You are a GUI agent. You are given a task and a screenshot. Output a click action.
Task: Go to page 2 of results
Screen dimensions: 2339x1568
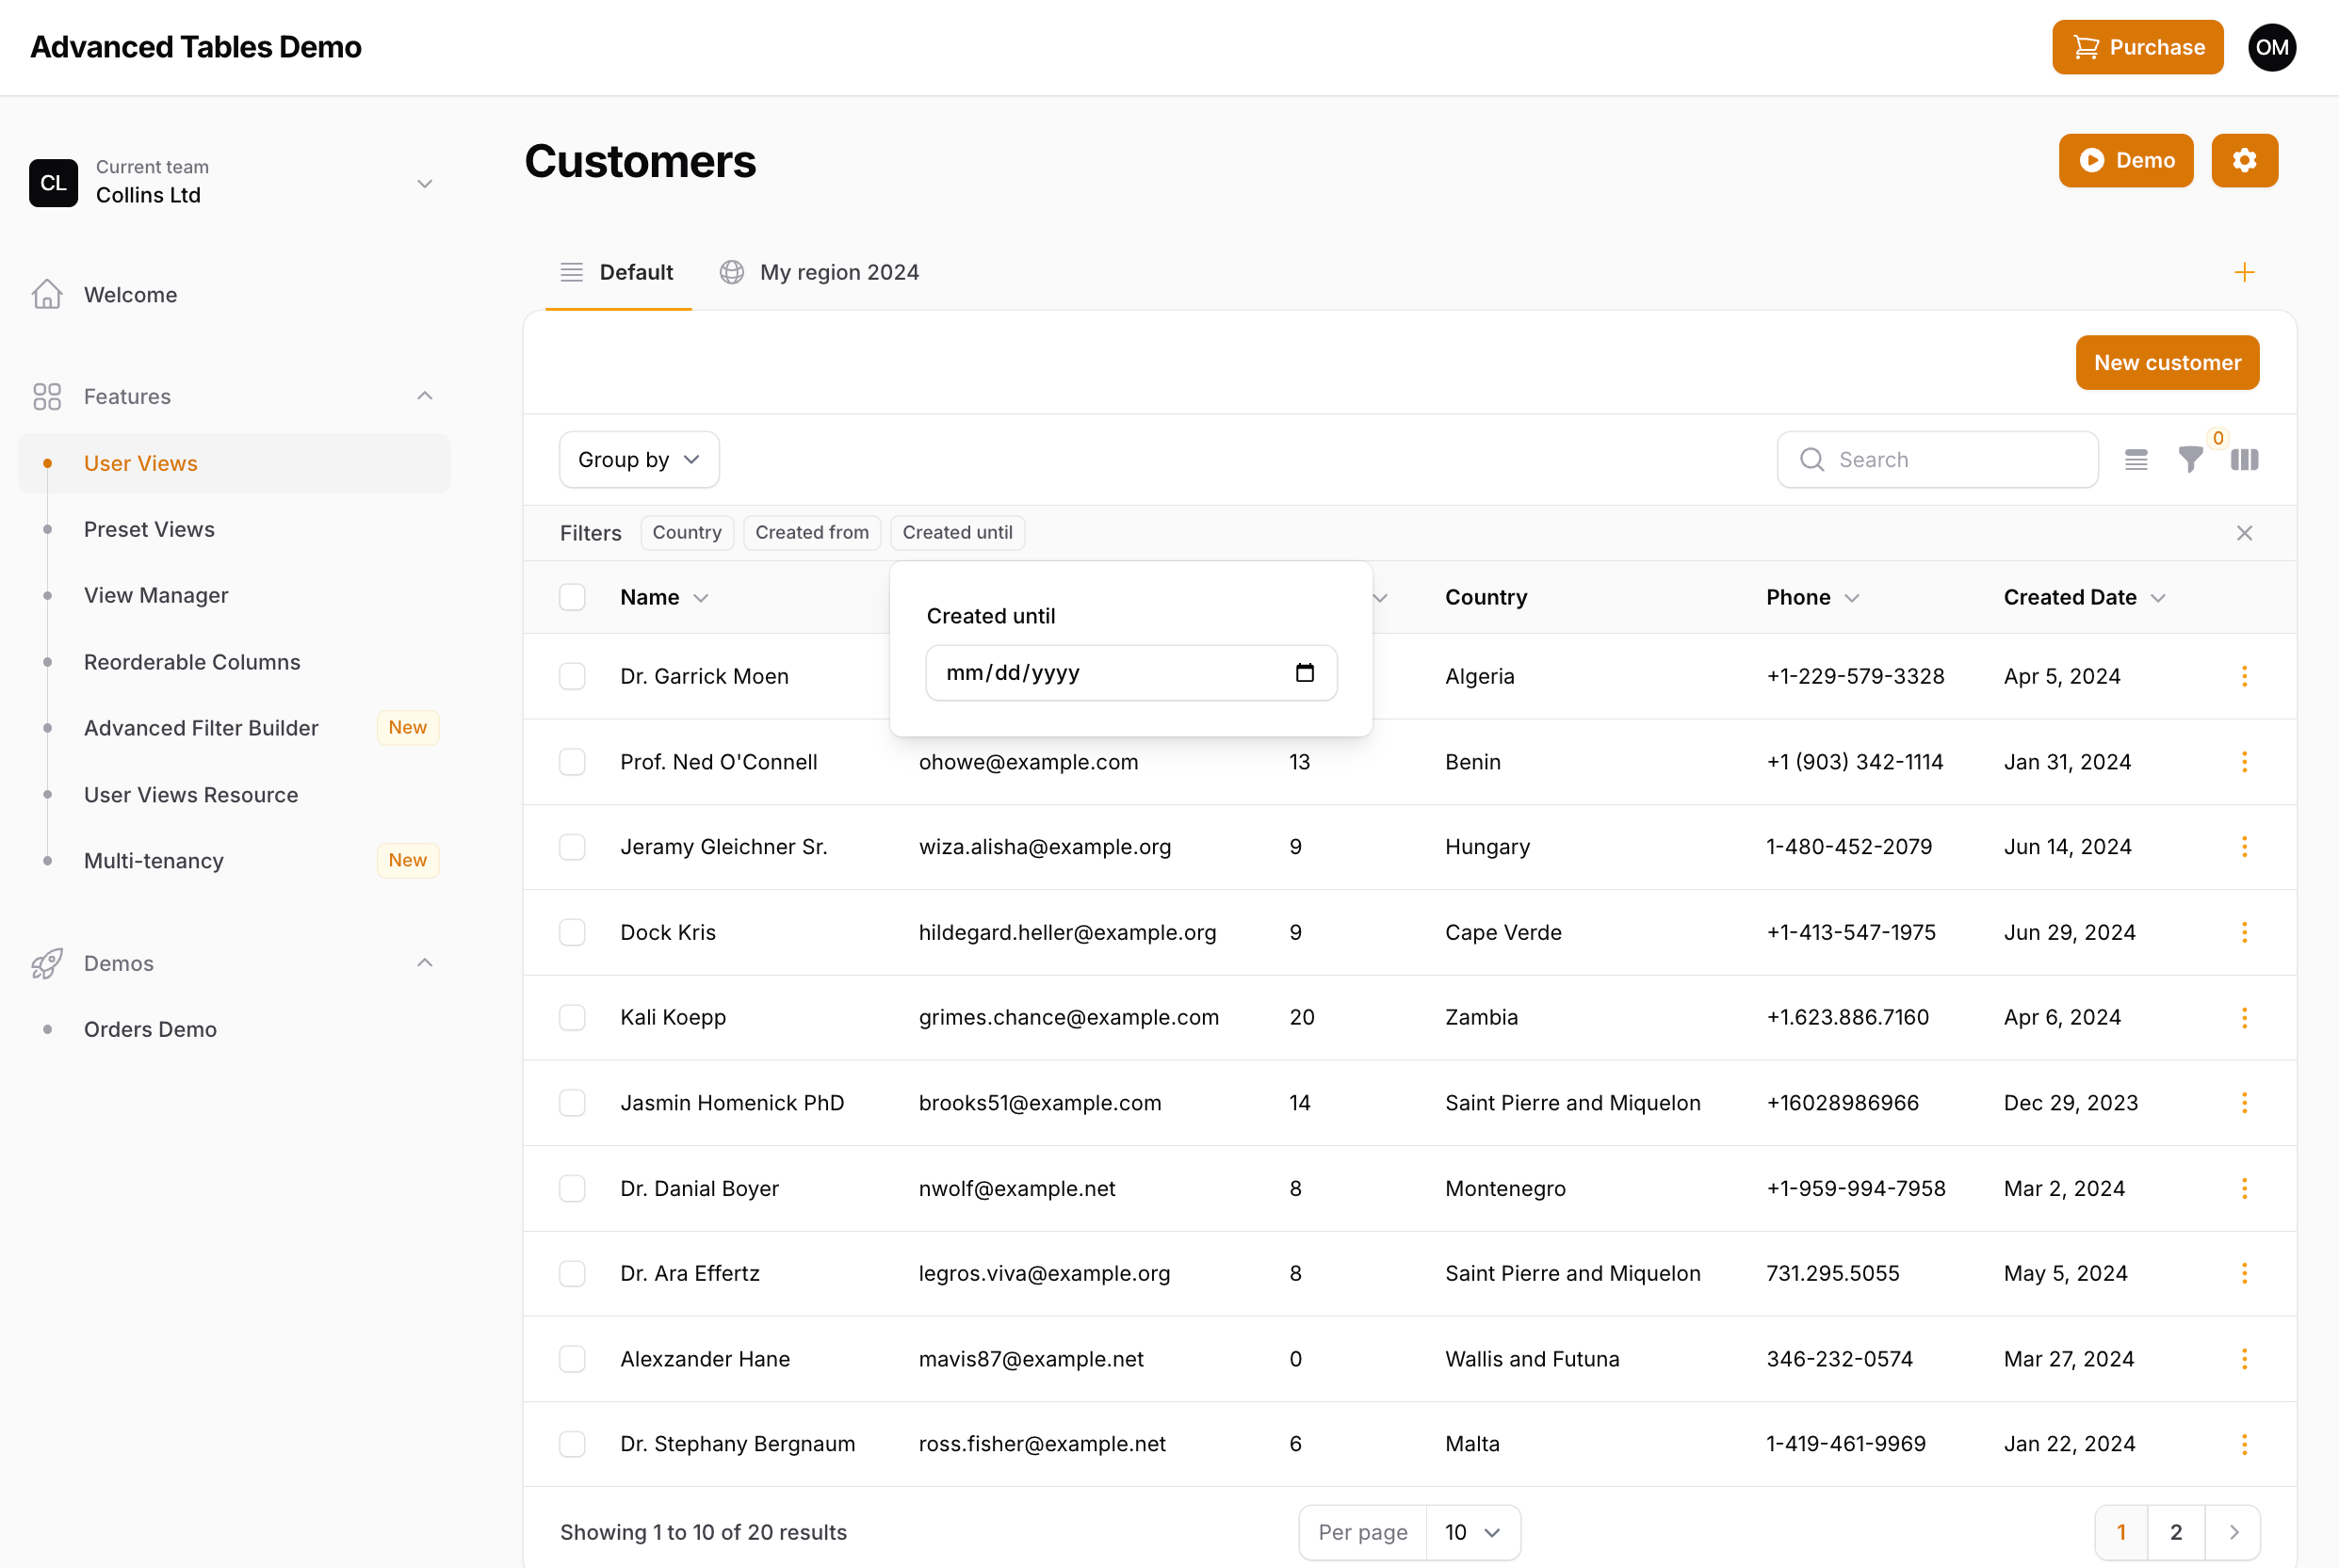(2175, 1532)
